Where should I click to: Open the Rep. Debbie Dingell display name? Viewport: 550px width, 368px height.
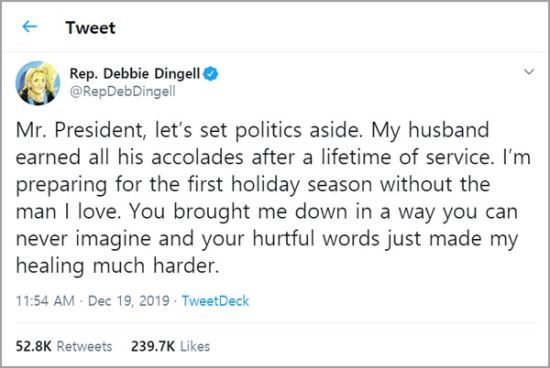[135, 74]
